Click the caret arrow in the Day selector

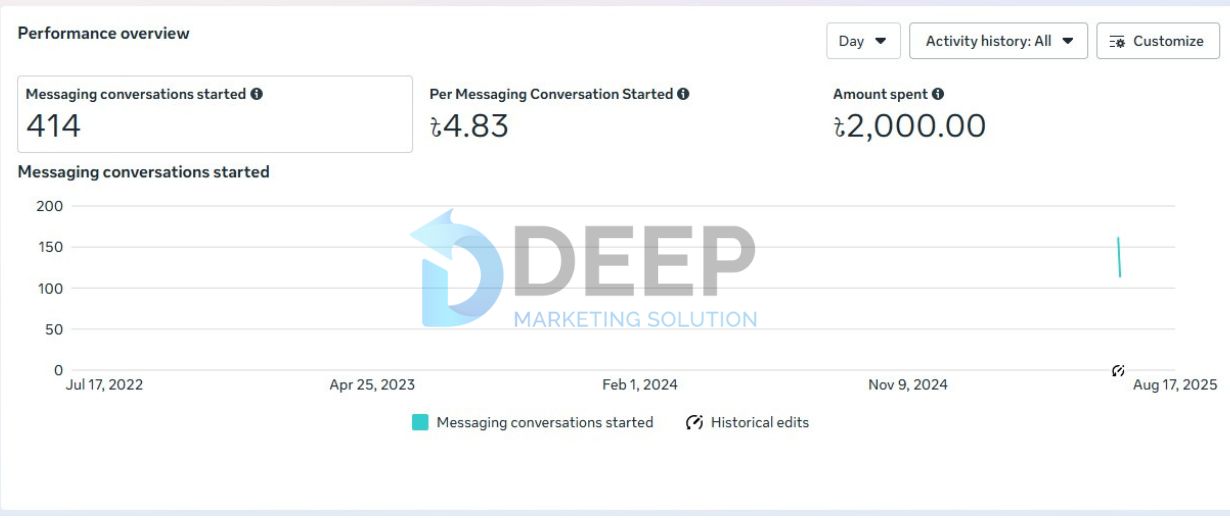coord(881,41)
